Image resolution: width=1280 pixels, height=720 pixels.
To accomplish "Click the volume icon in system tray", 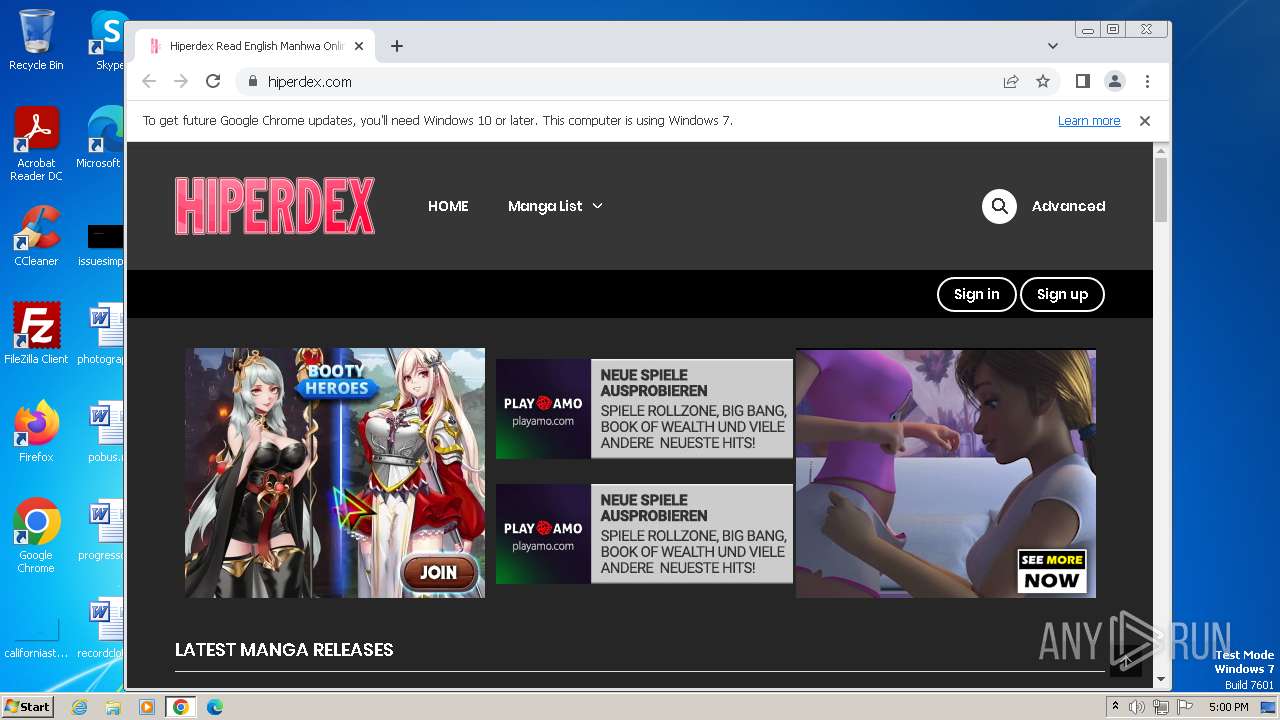I will pyautogui.click(x=1137, y=707).
